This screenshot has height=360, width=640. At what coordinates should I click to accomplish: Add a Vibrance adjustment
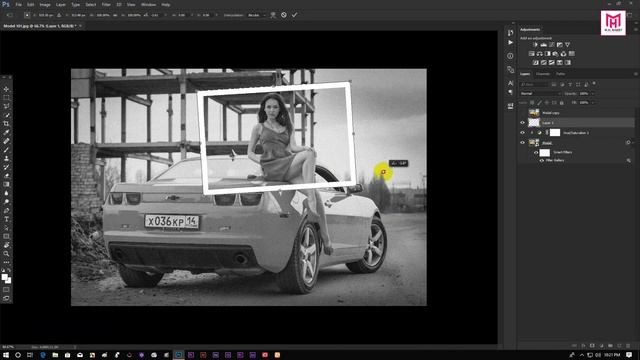coord(567,44)
